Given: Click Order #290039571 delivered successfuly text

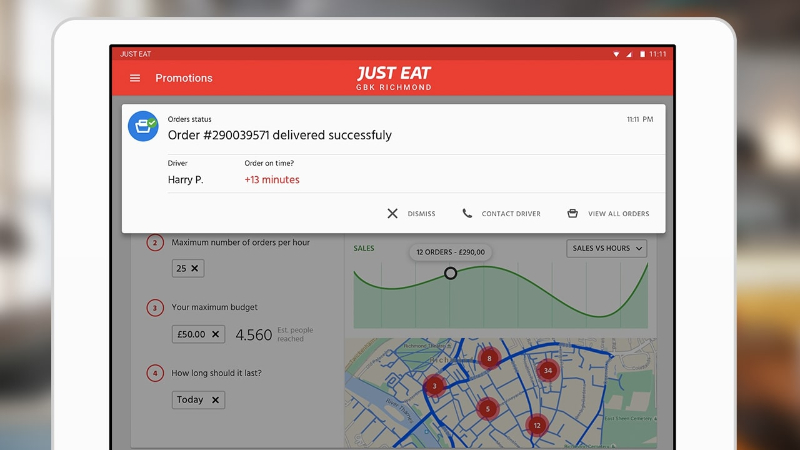Looking at the screenshot, I should (280, 135).
